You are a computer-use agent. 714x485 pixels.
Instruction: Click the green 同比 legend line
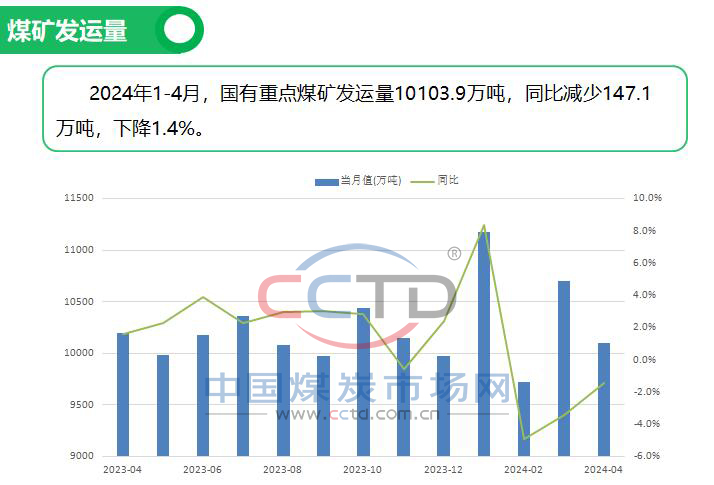[x=422, y=182]
